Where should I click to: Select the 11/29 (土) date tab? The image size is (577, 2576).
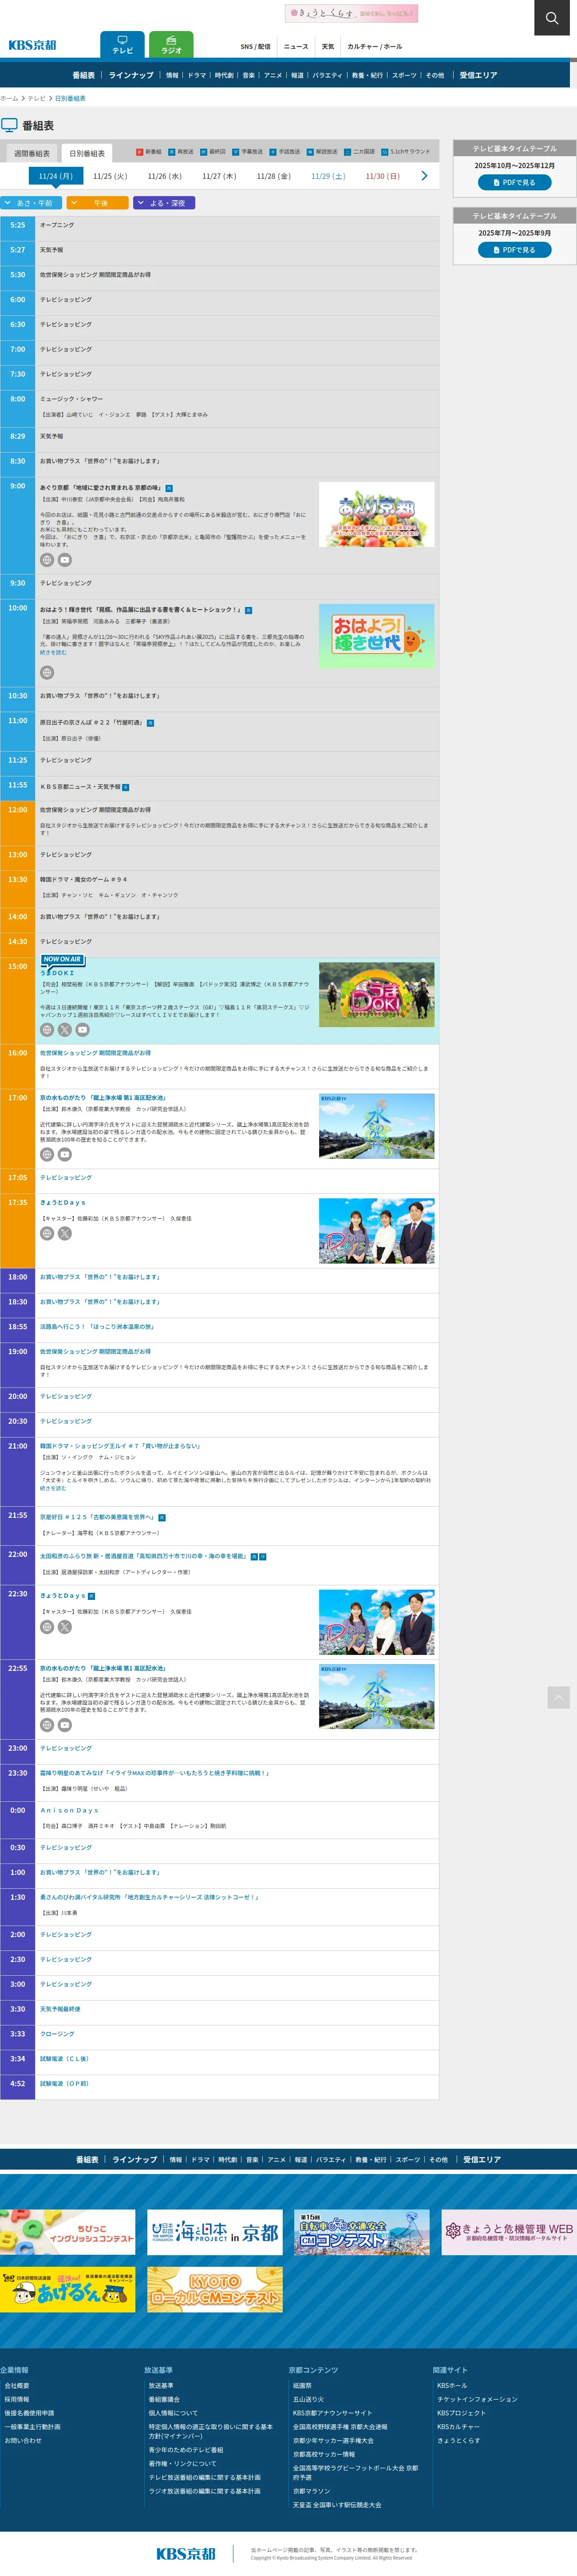click(x=328, y=176)
